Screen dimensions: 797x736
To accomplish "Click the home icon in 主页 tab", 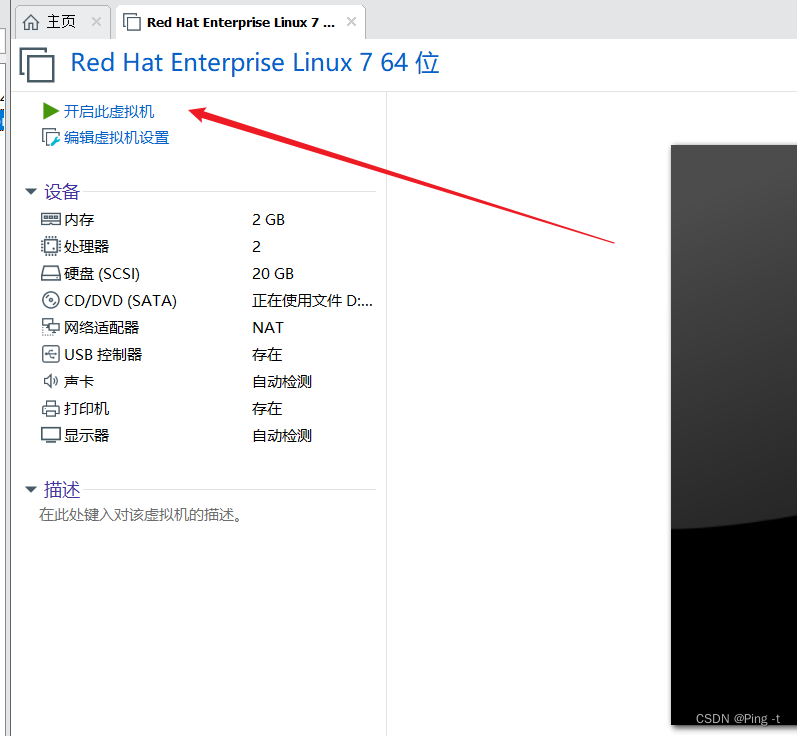I will pos(31,22).
